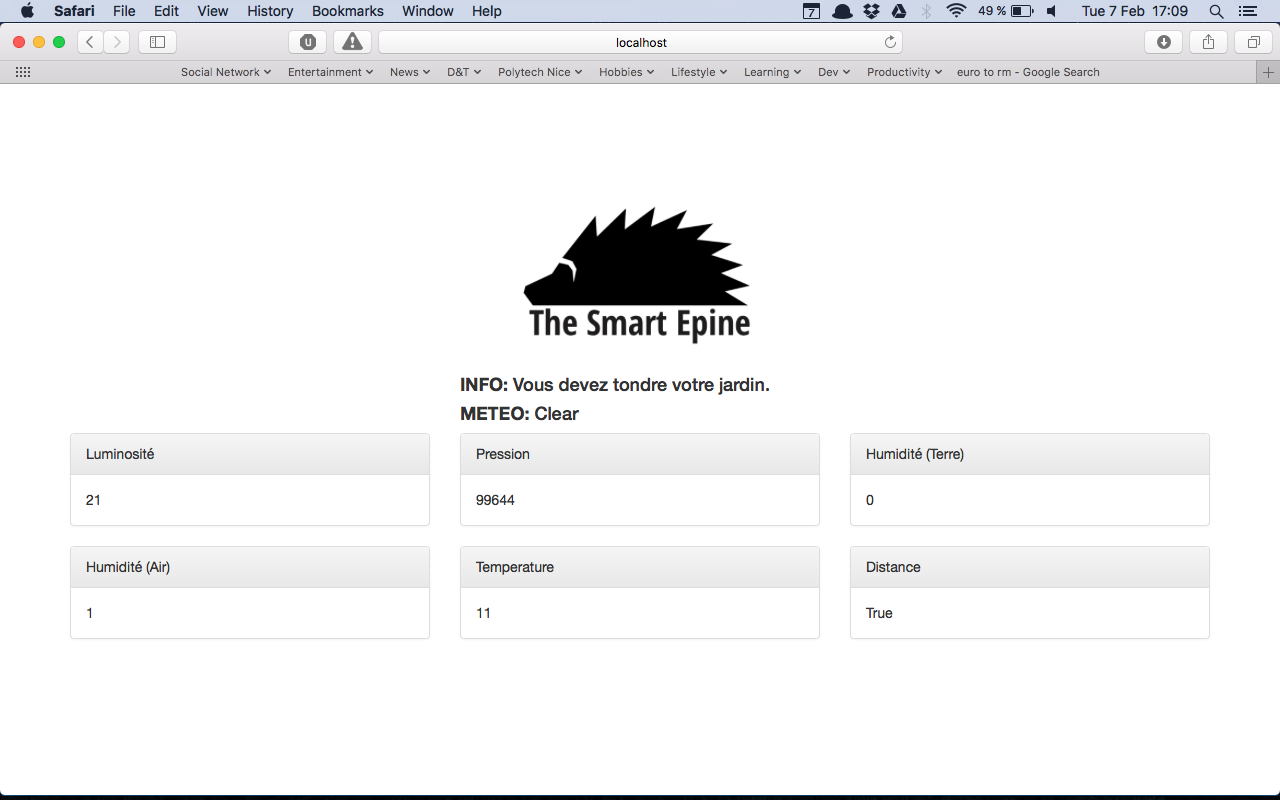Open the Bookmarks menu

click(x=347, y=11)
